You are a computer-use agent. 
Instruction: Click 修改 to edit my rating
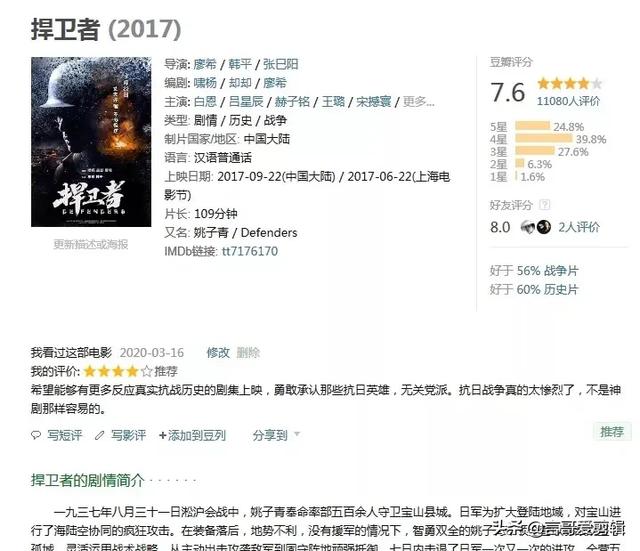218,352
